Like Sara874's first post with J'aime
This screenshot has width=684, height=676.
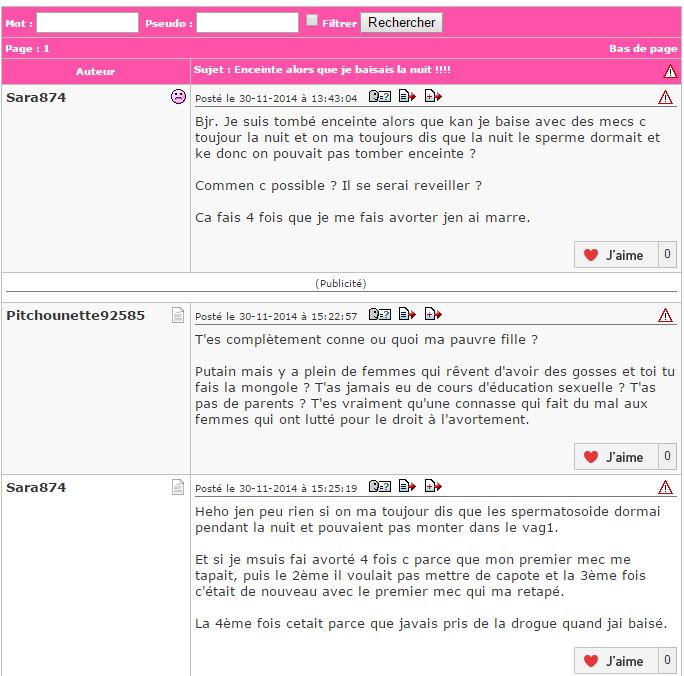coord(616,255)
